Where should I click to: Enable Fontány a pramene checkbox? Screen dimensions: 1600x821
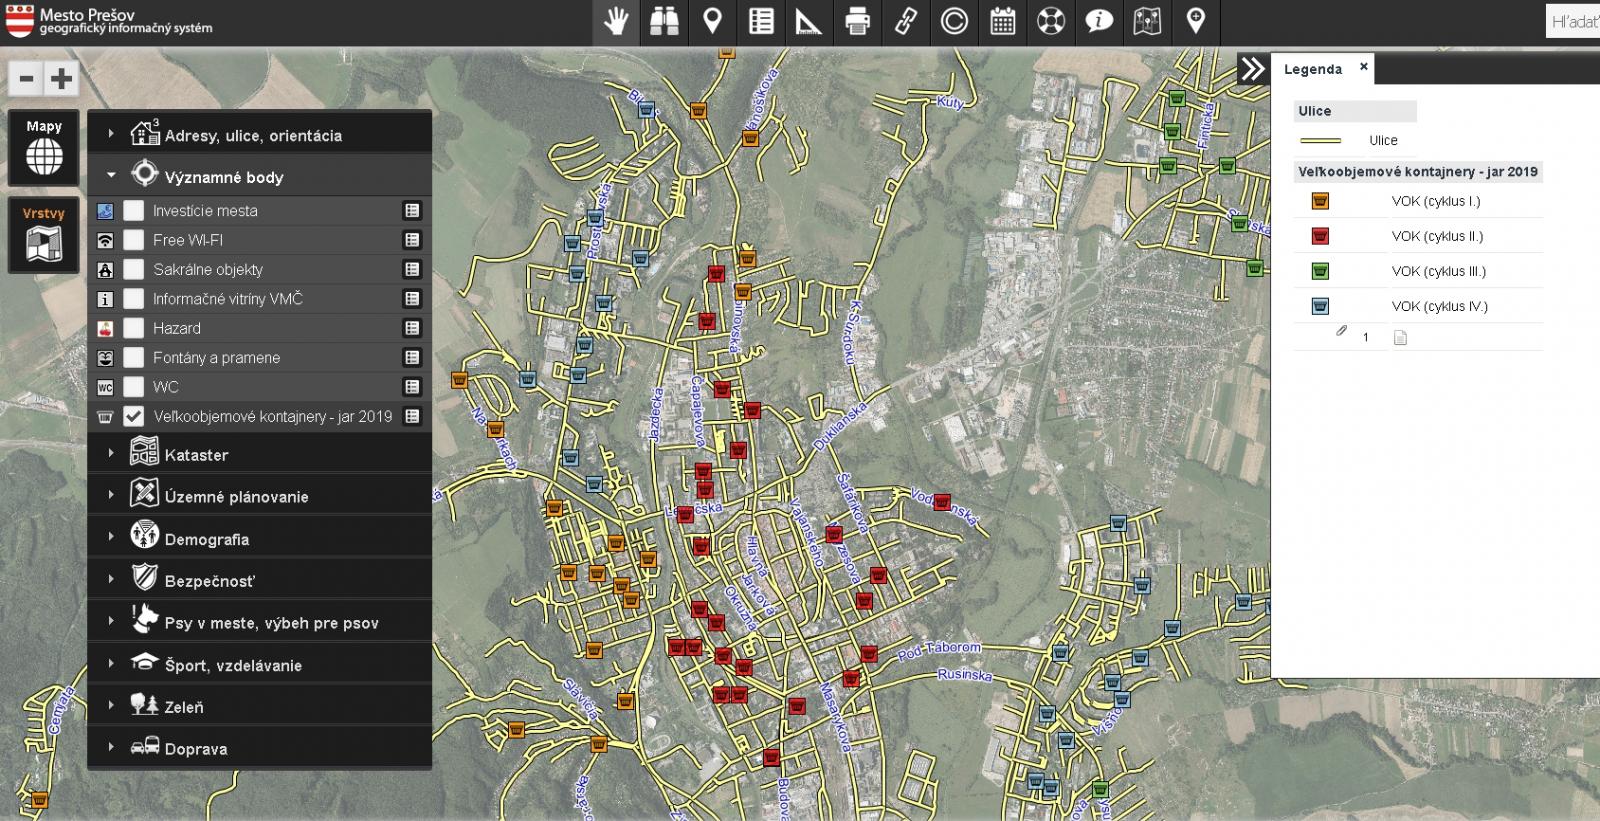134,357
